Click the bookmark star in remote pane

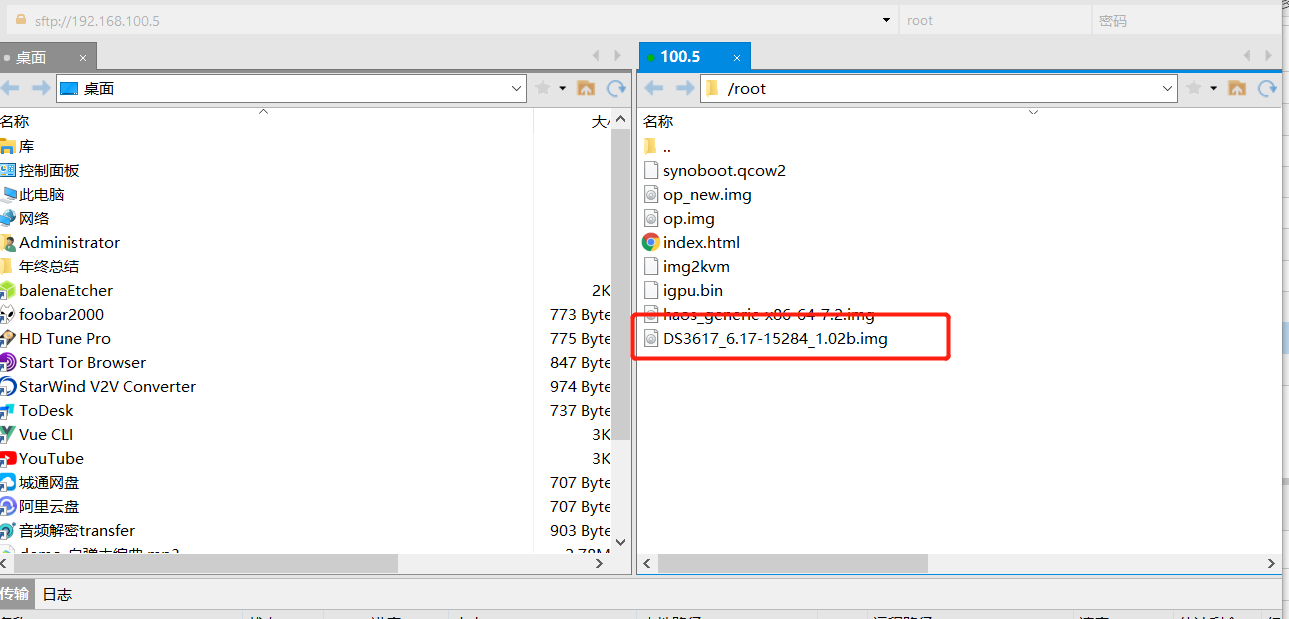[1193, 89]
